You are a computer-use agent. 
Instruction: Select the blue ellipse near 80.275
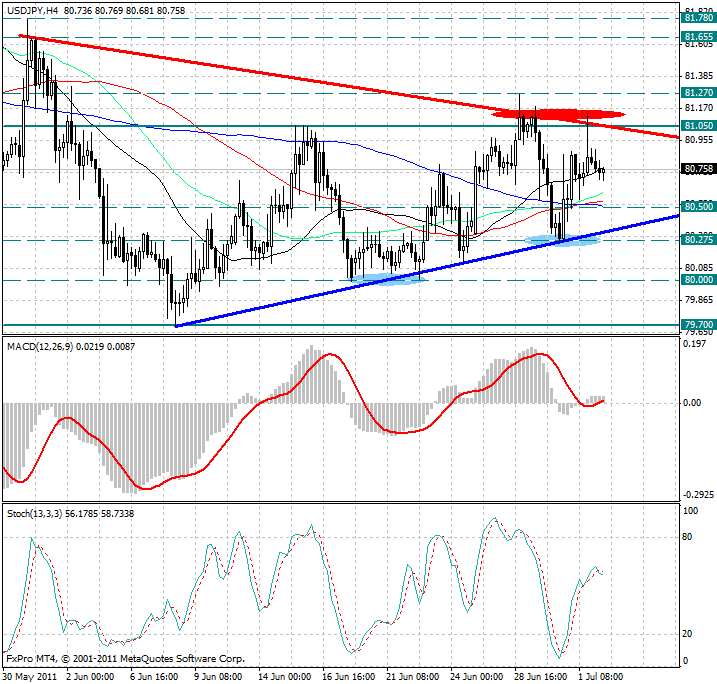(x=562, y=240)
